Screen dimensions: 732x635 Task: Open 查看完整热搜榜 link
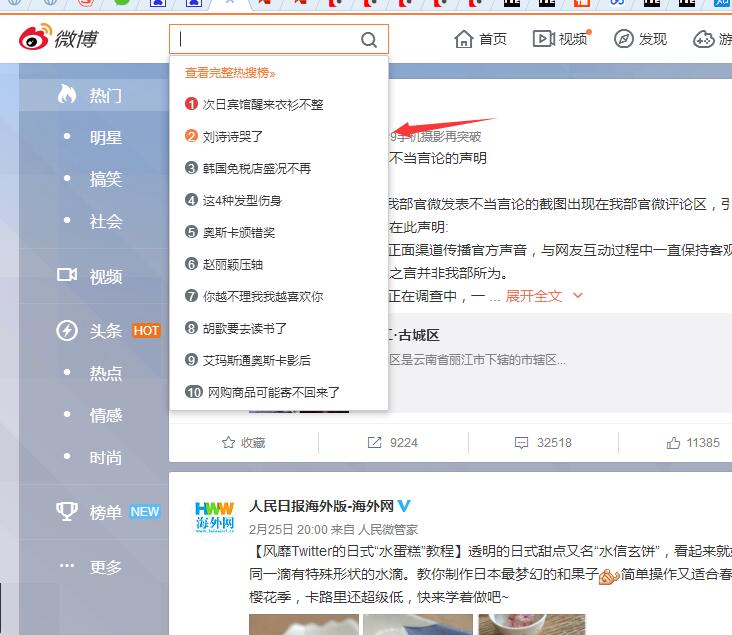click(x=230, y=73)
